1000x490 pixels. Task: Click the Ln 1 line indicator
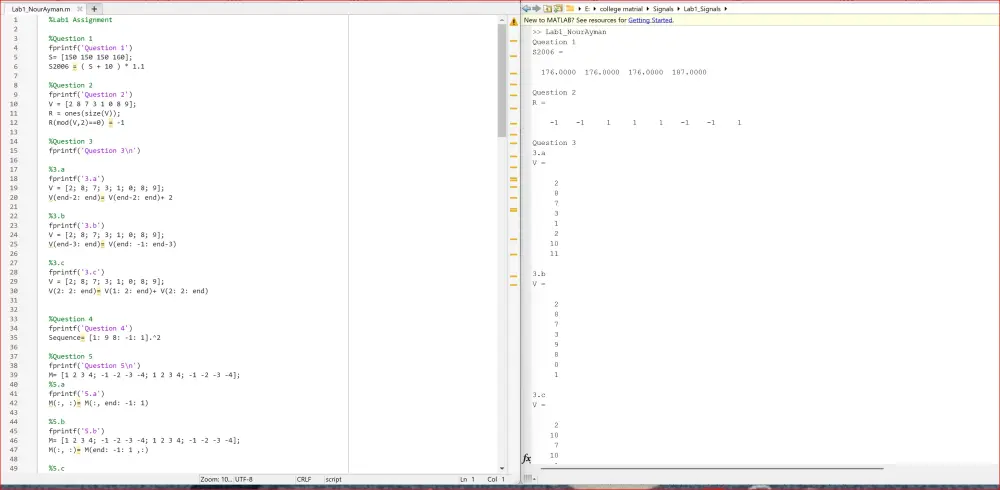[468, 479]
